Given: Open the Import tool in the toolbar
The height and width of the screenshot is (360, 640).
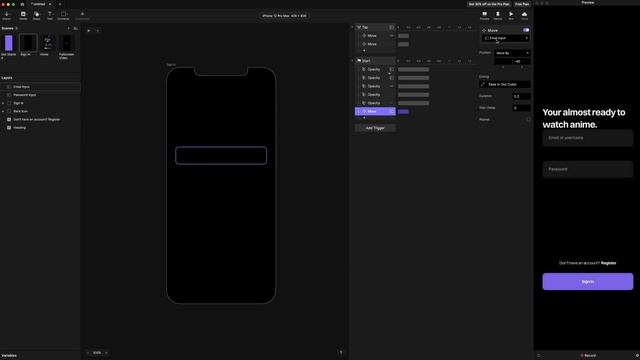Looking at the screenshot, I should (7, 16).
